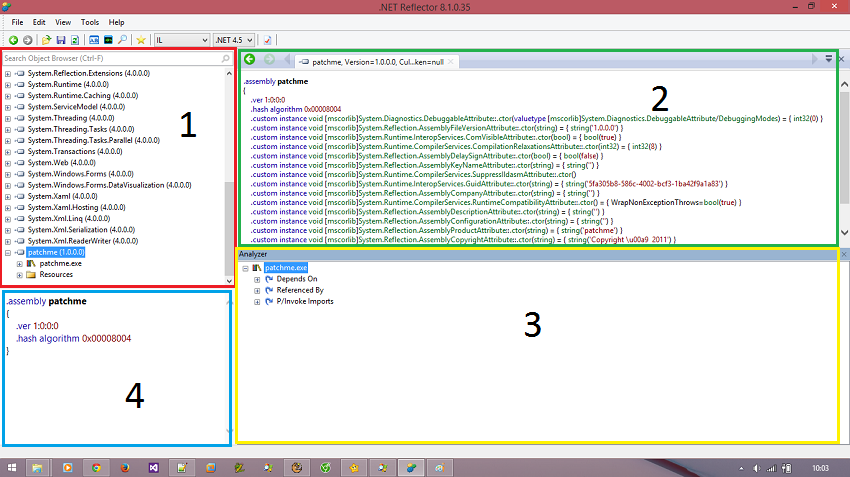Image resolution: width=850 pixels, height=477 pixels.
Task: Select System.Xaml.Hosting (4.0.0.0)
Action: point(76,208)
